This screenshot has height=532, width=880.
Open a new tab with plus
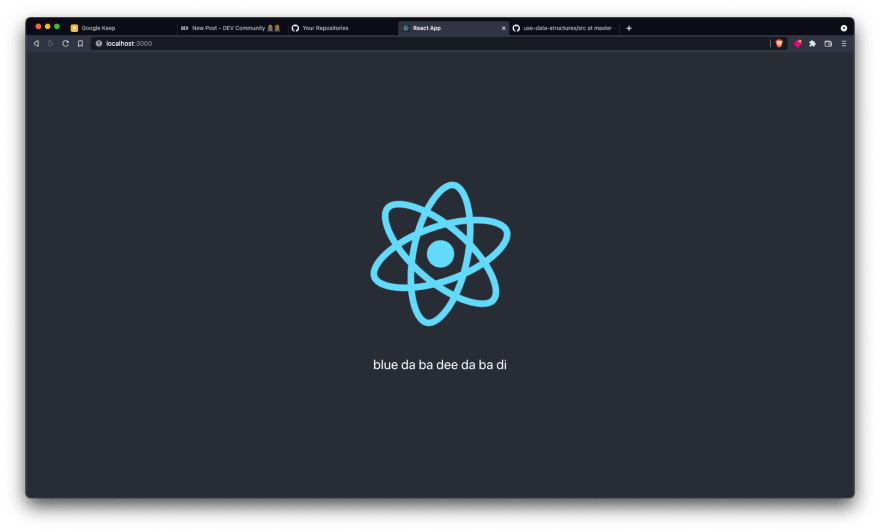[x=629, y=28]
